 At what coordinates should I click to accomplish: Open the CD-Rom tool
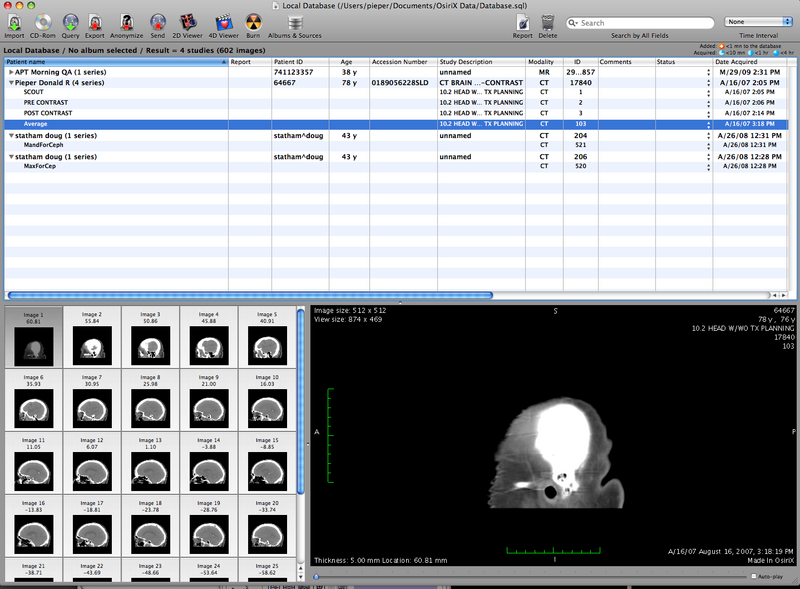coord(43,22)
